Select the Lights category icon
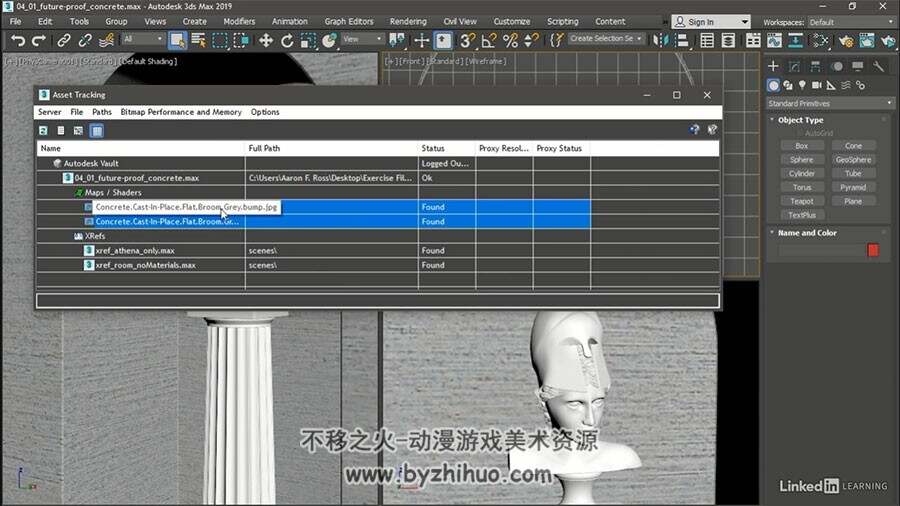 [x=802, y=85]
